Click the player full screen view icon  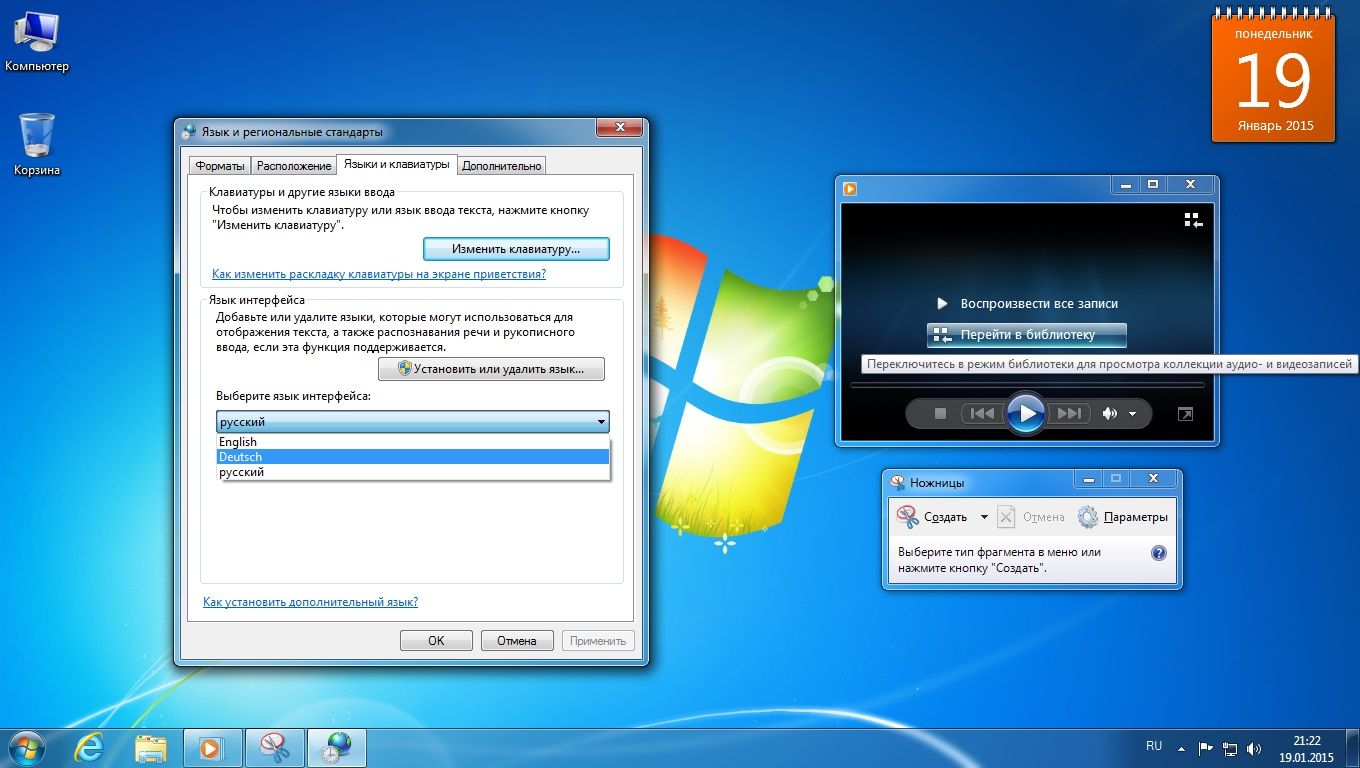point(1185,414)
